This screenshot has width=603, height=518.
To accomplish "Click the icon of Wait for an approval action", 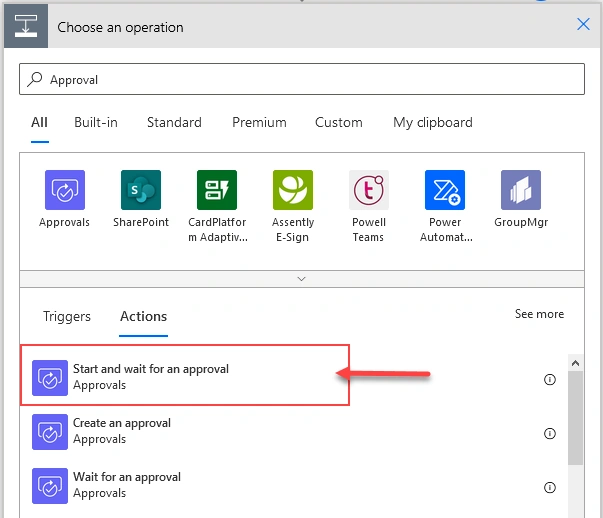I will coord(50,486).
